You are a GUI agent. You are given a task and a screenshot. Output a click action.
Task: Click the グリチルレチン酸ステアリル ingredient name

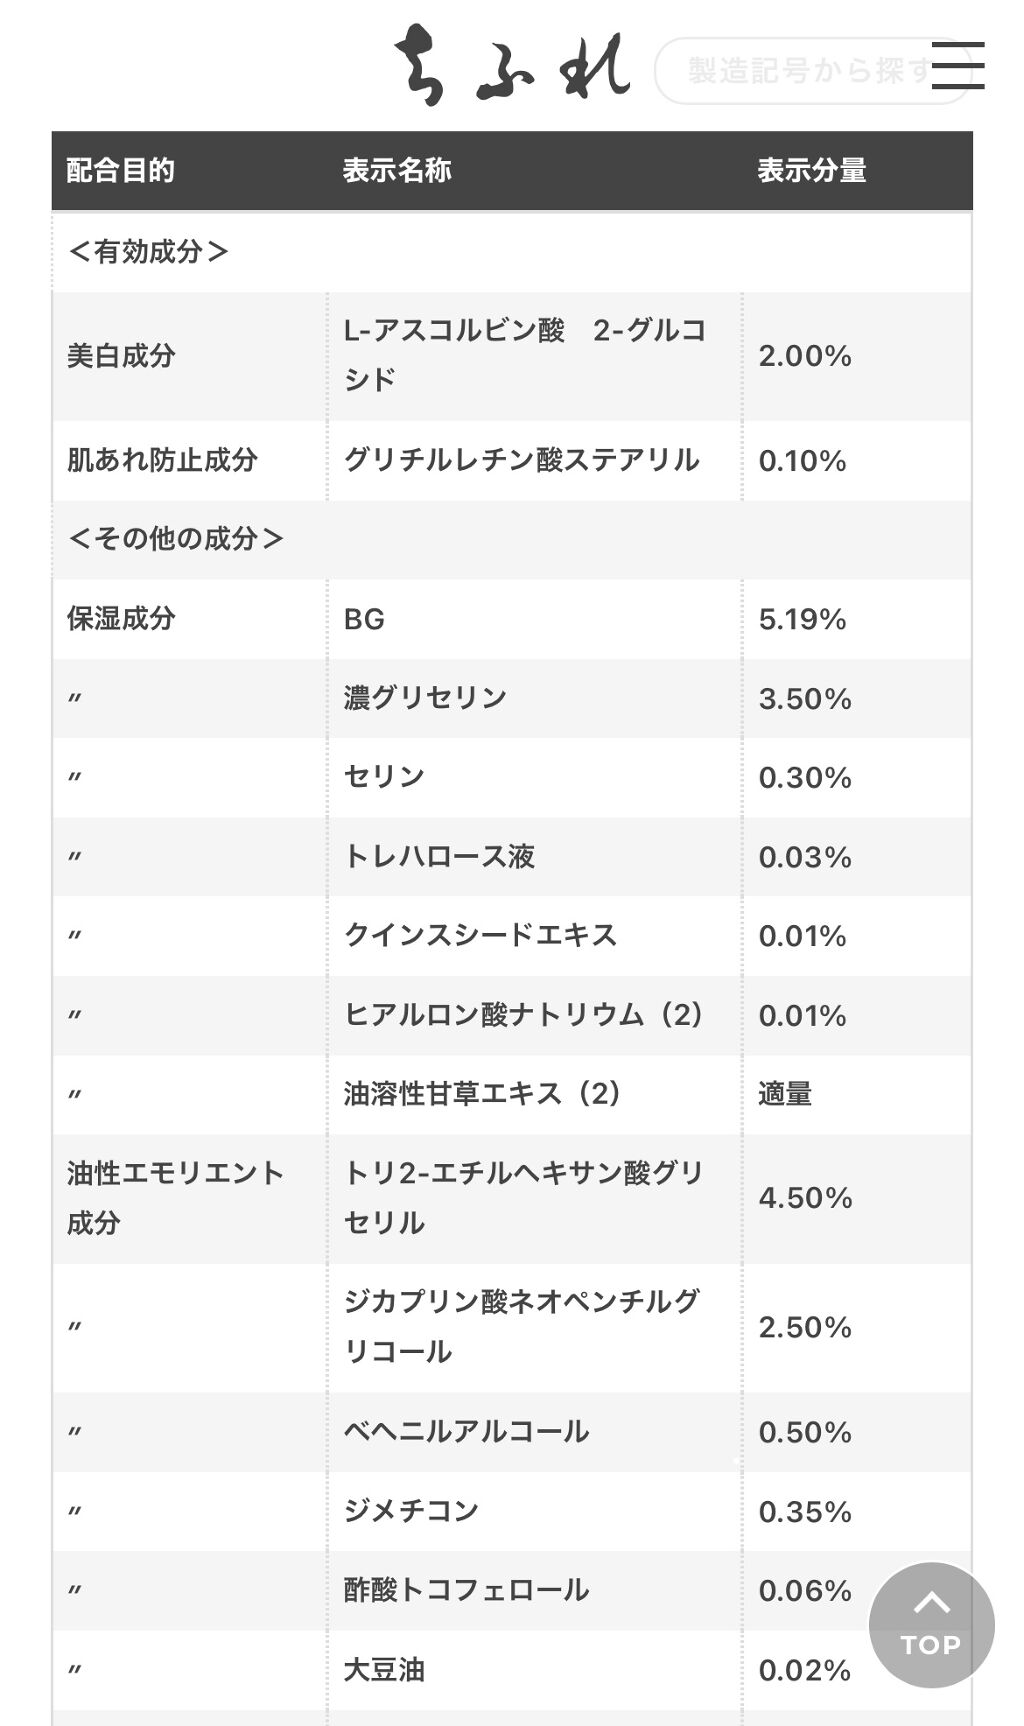tap(521, 460)
